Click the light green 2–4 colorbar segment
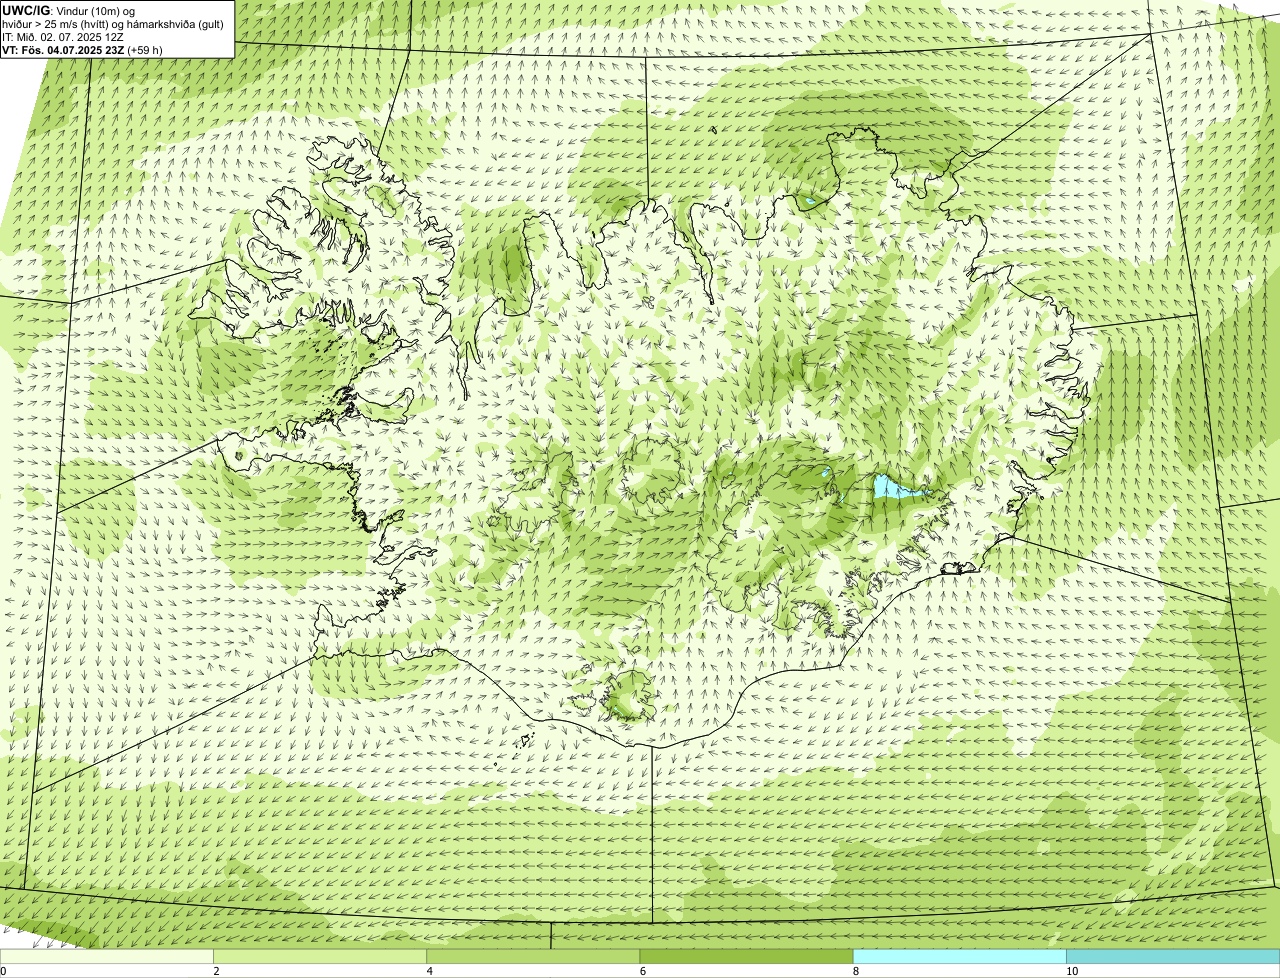Screen dimensions: 1280x978 (320, 957)
